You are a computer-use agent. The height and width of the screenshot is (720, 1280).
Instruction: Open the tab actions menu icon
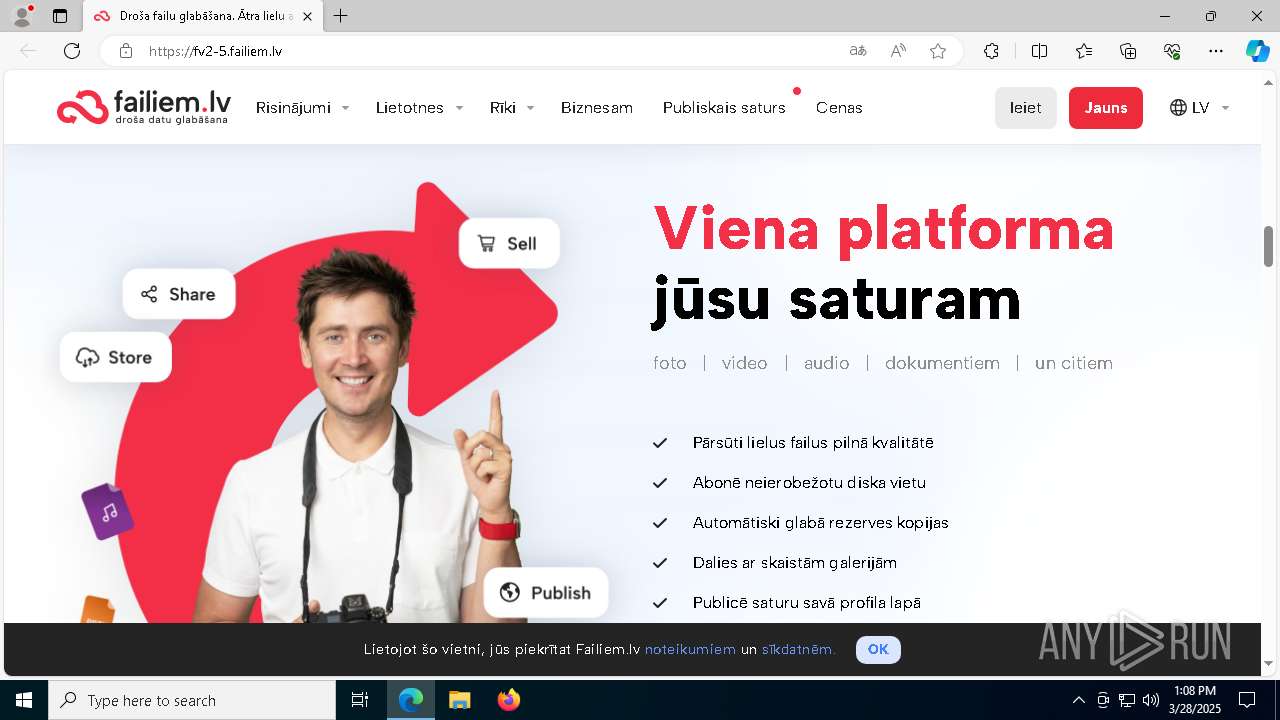tap(60, 16)
